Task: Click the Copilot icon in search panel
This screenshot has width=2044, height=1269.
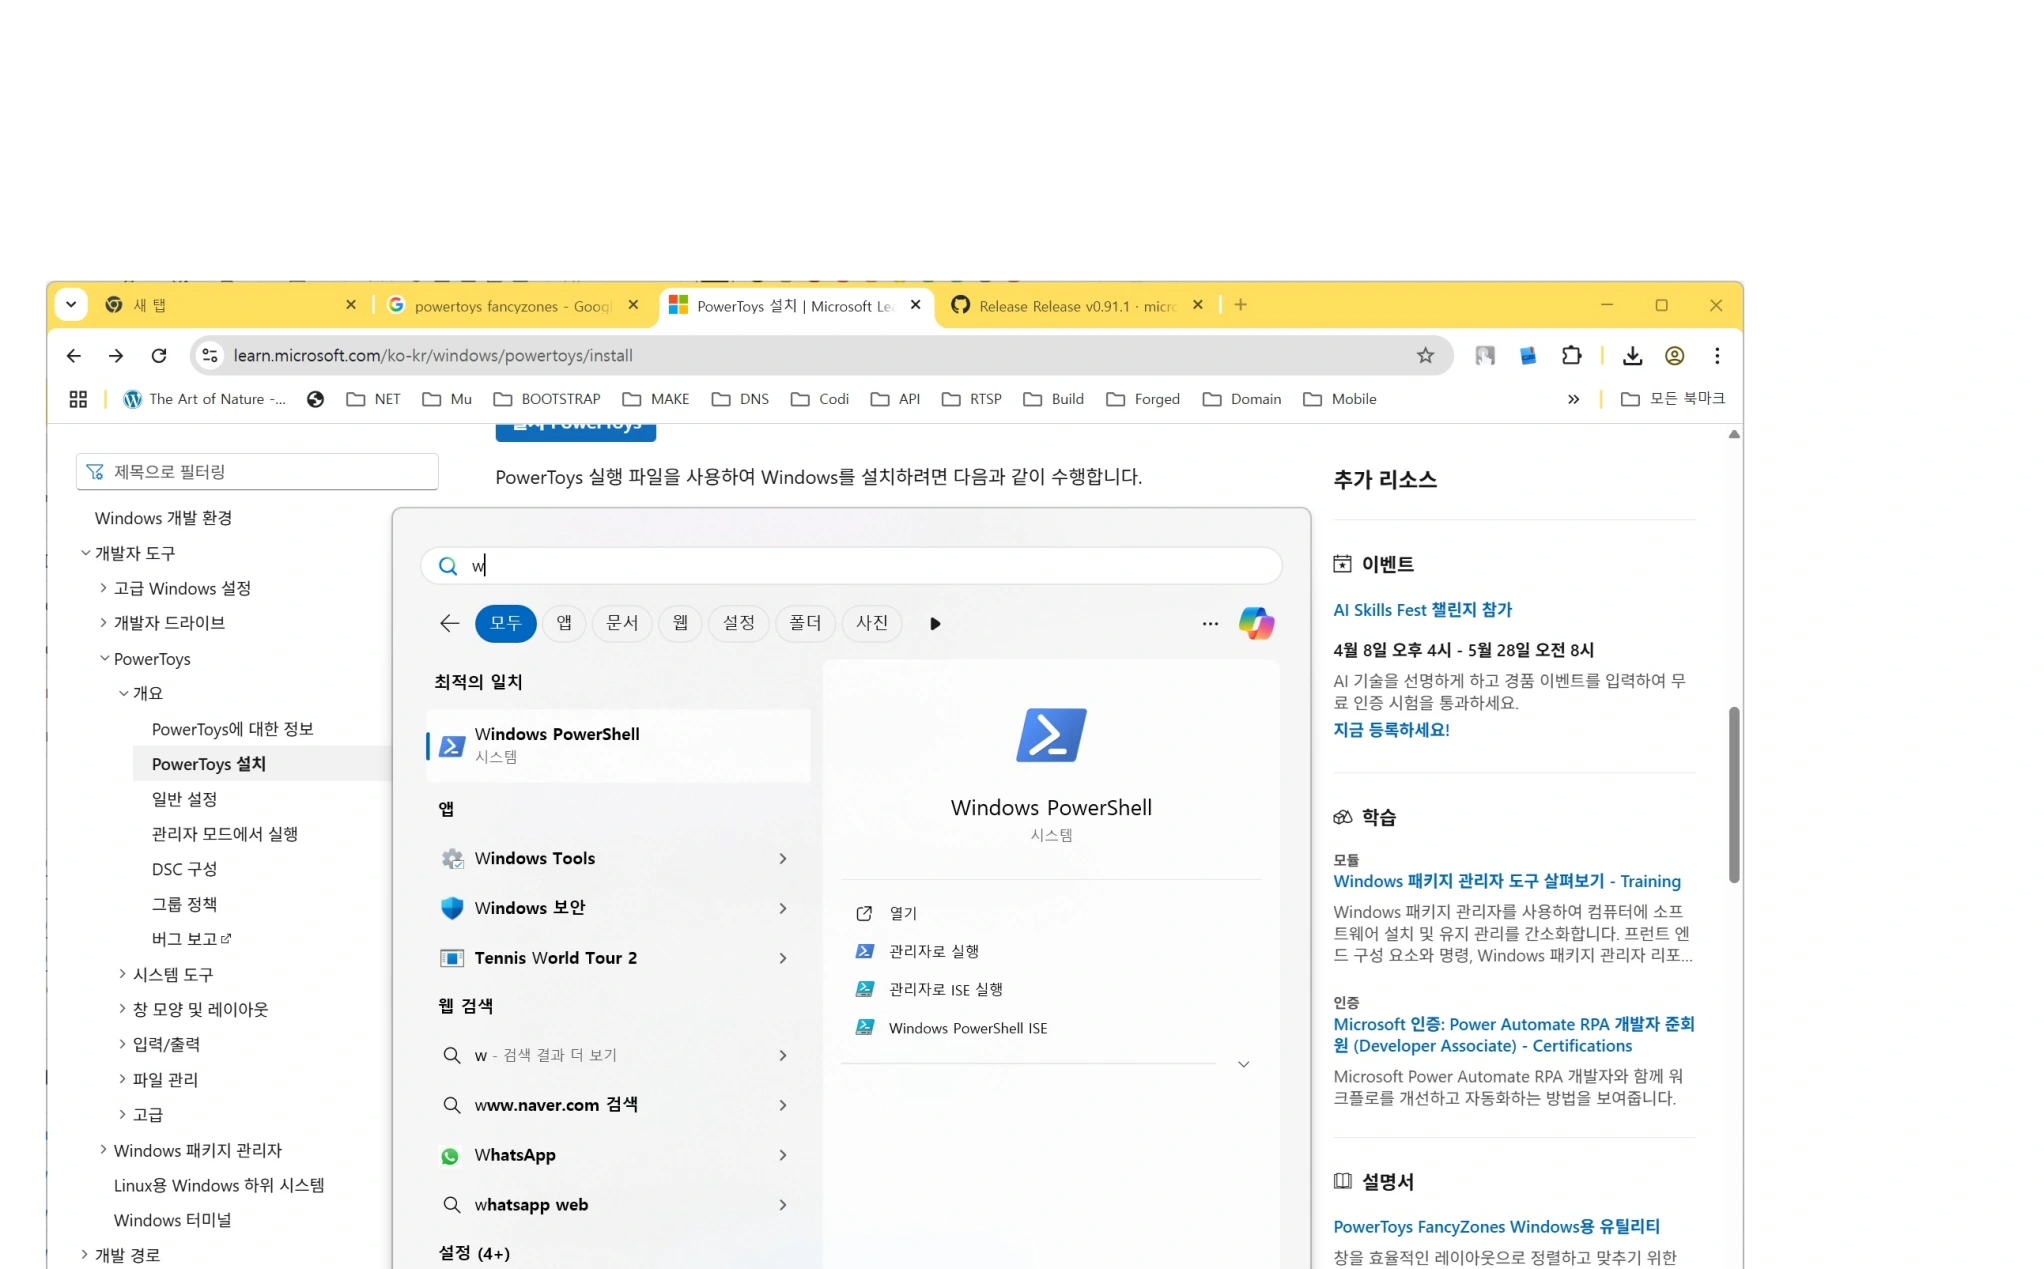Action: point(1257,623)
